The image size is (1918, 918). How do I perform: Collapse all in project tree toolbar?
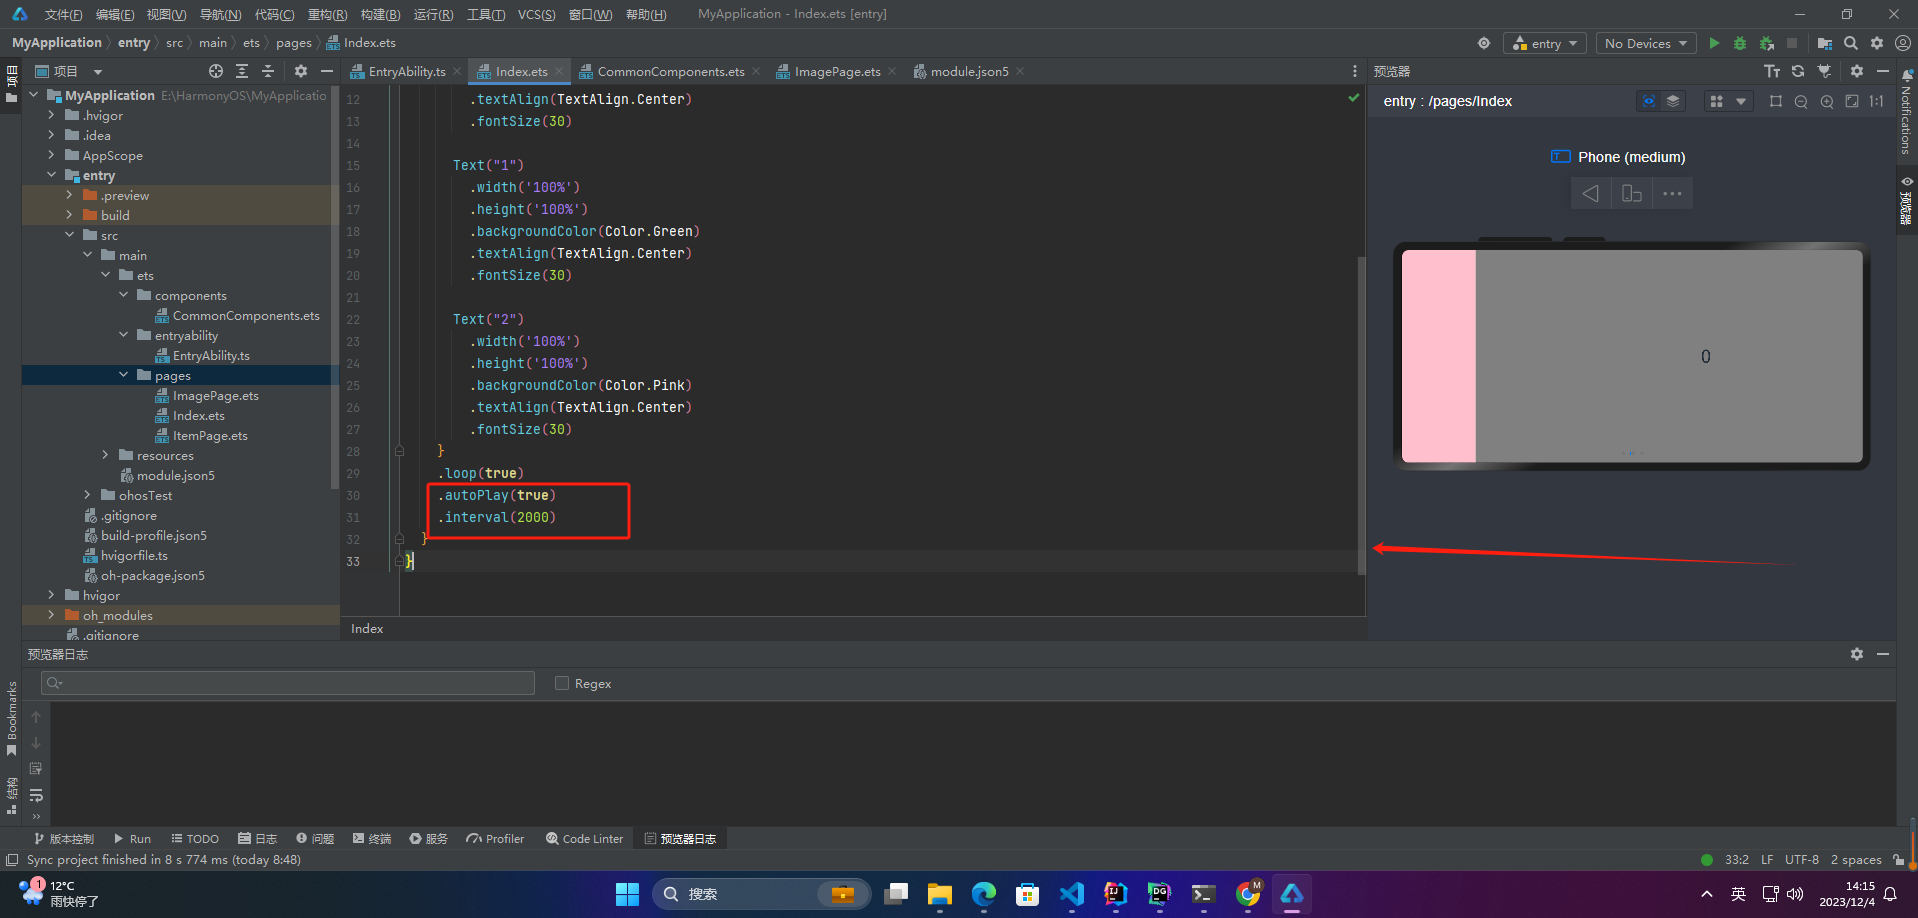(268, 71)
